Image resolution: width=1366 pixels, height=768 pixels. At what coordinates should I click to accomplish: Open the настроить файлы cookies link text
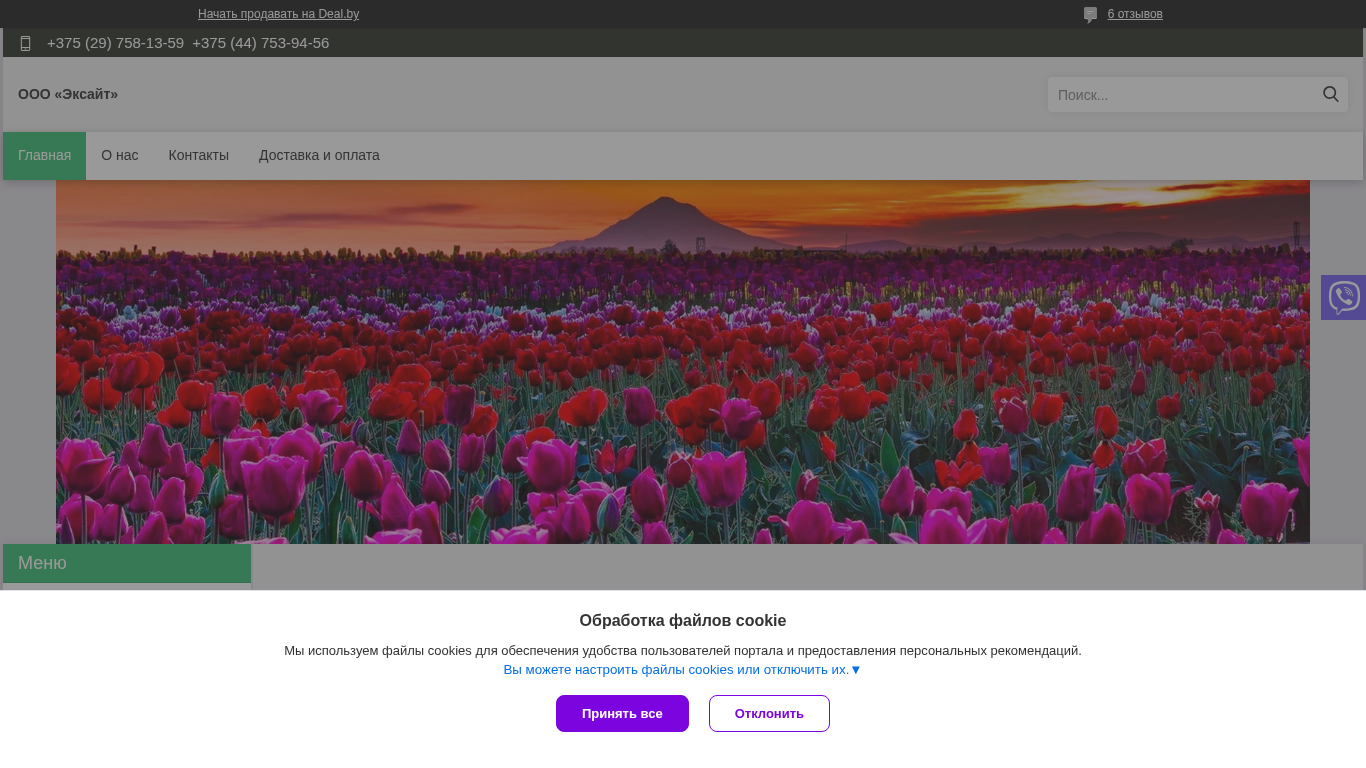[x=676, y=670]
